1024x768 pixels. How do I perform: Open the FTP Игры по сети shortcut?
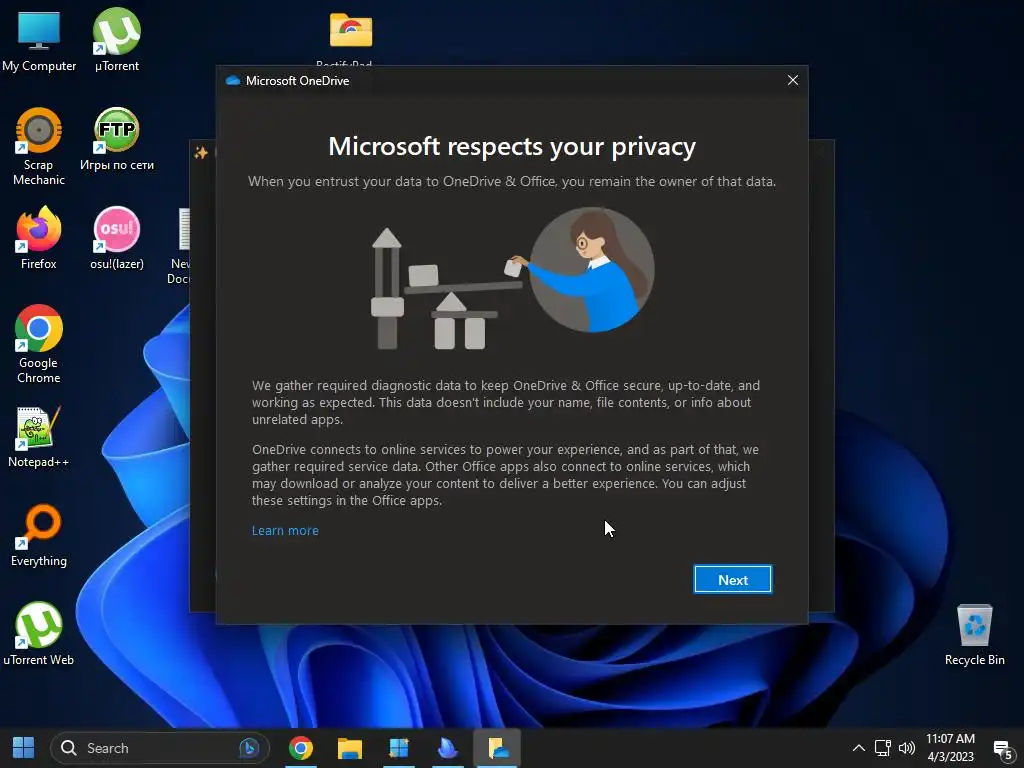point(117,139)
